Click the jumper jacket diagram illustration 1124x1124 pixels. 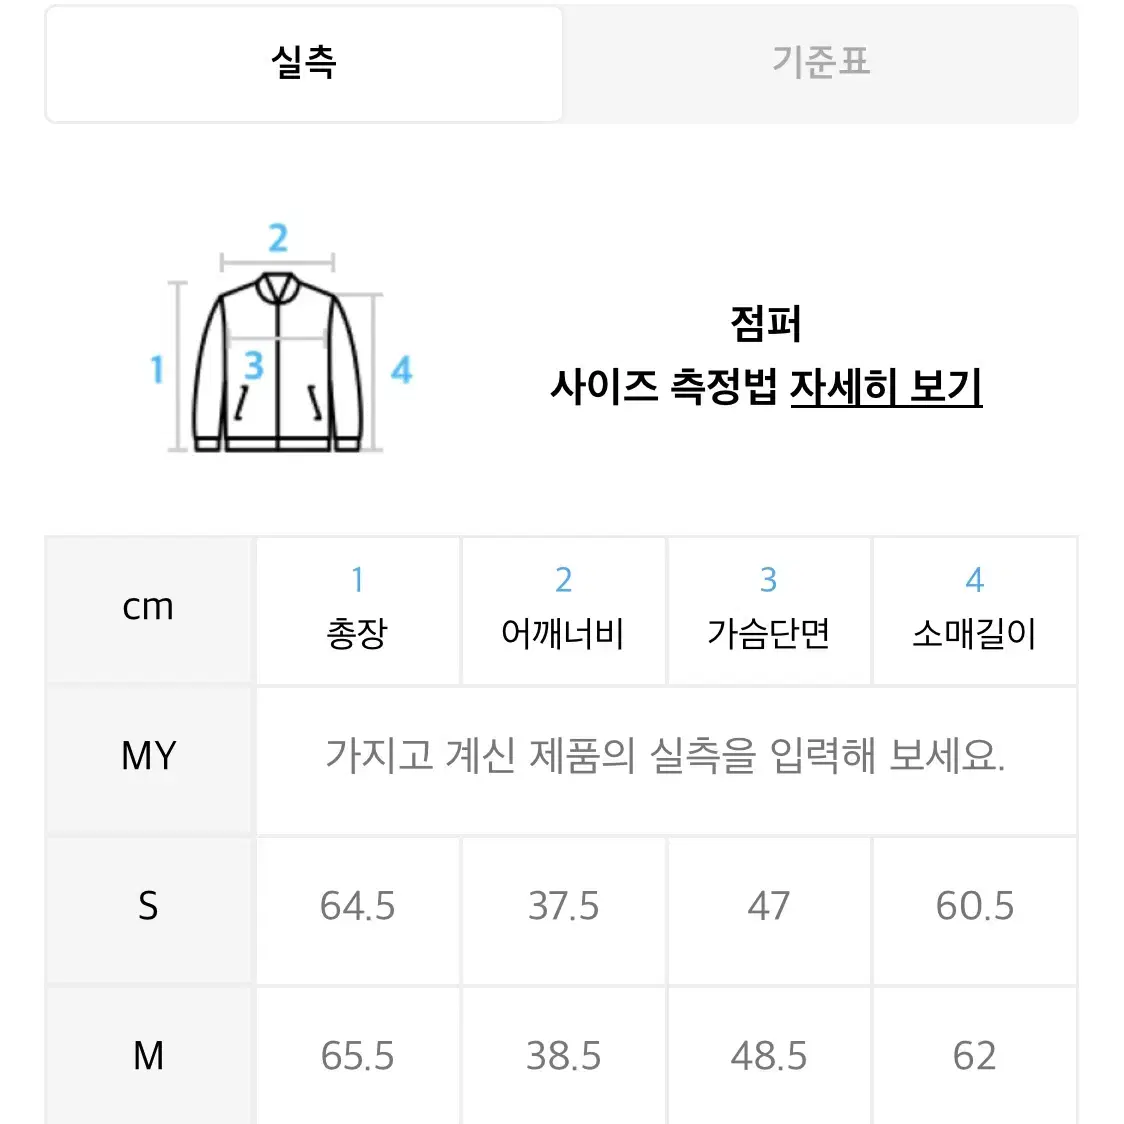(277, 362)
